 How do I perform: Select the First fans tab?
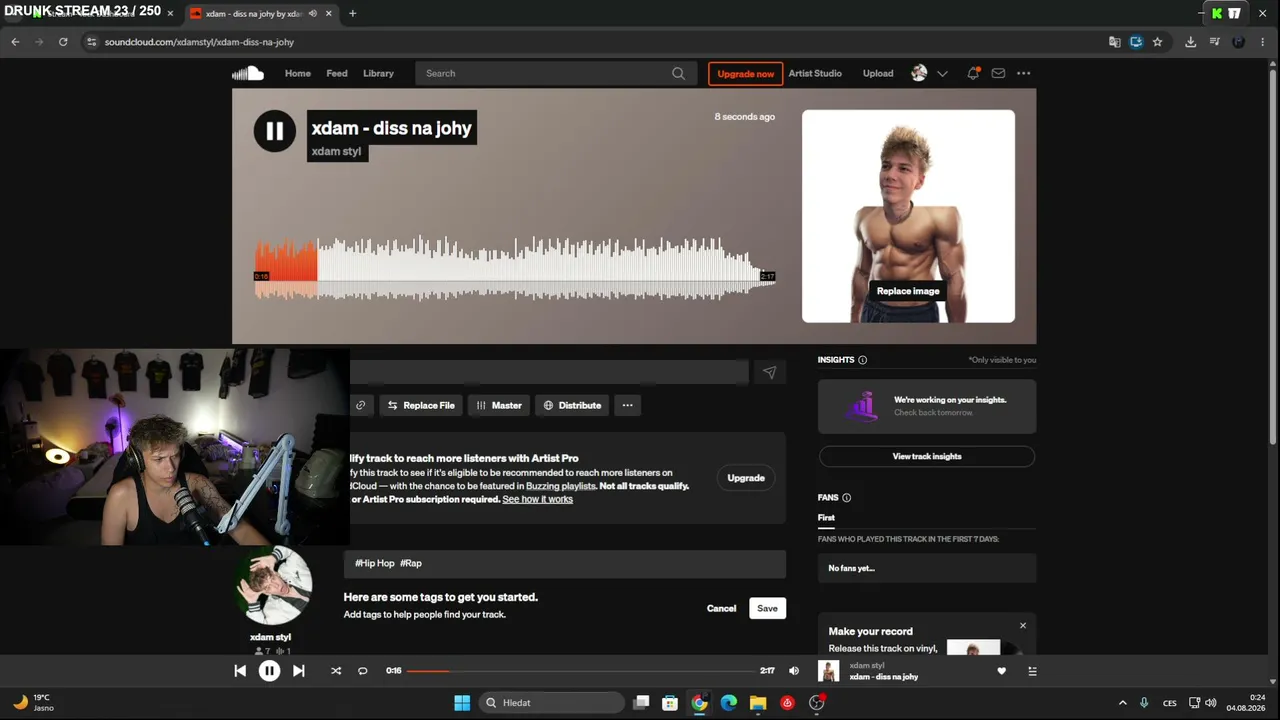826,518
